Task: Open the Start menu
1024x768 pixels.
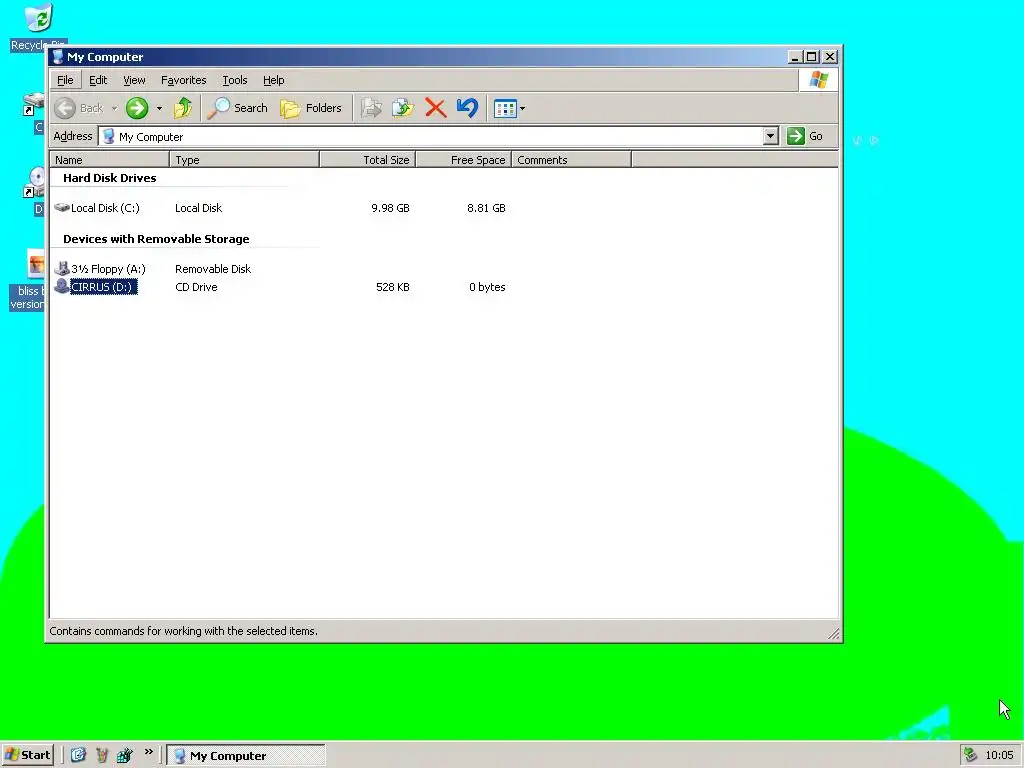Action: click(27, 755)
